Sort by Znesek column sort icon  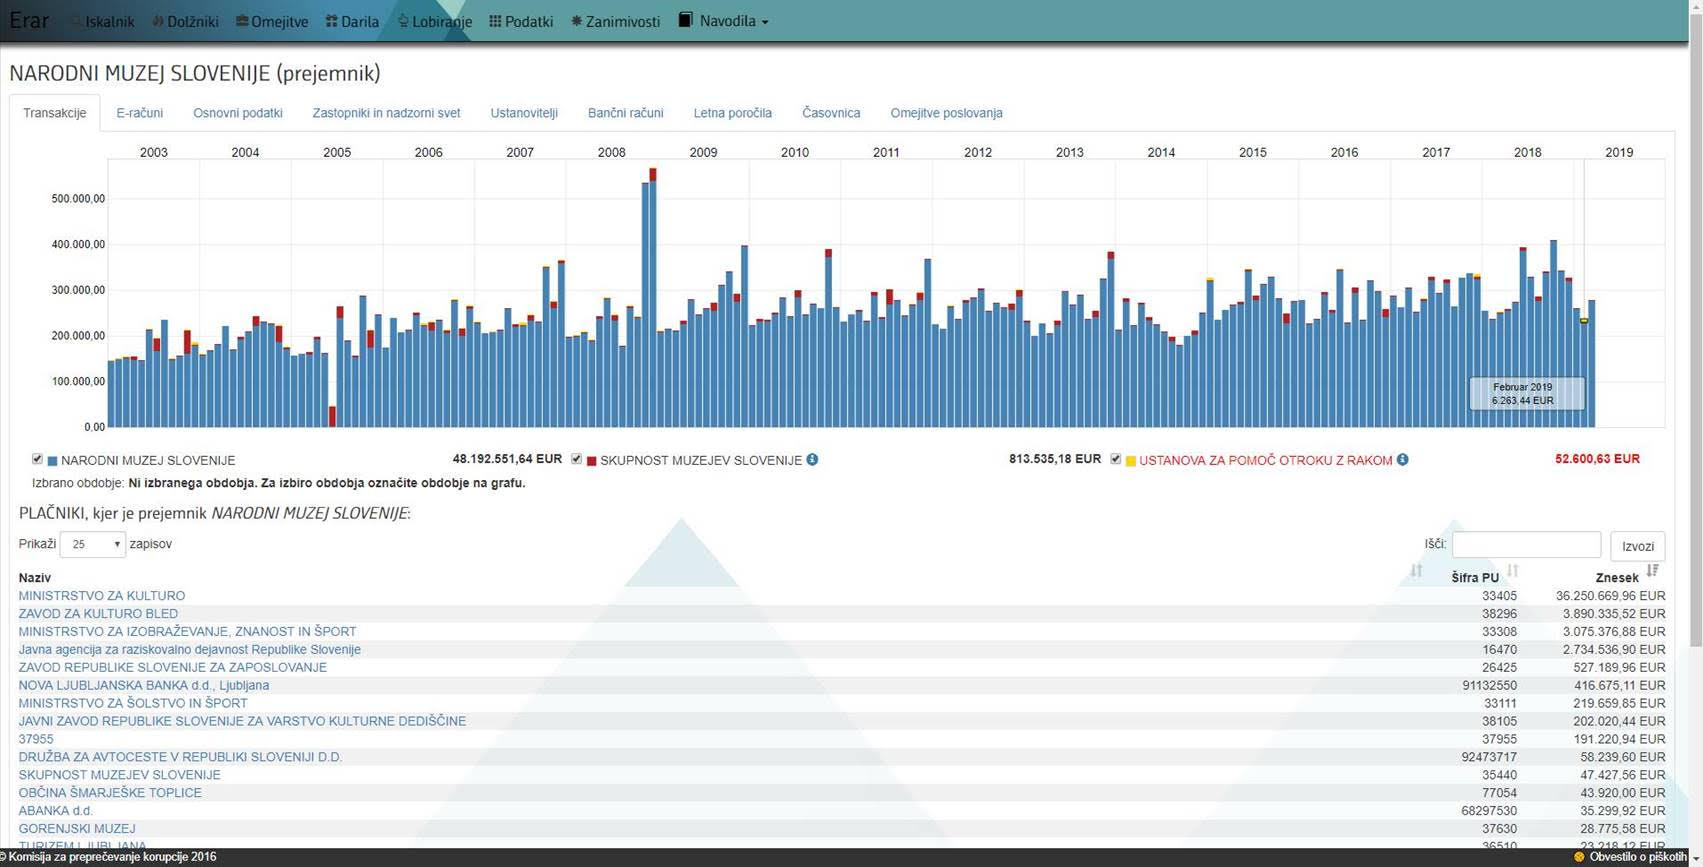[1652, 570]
